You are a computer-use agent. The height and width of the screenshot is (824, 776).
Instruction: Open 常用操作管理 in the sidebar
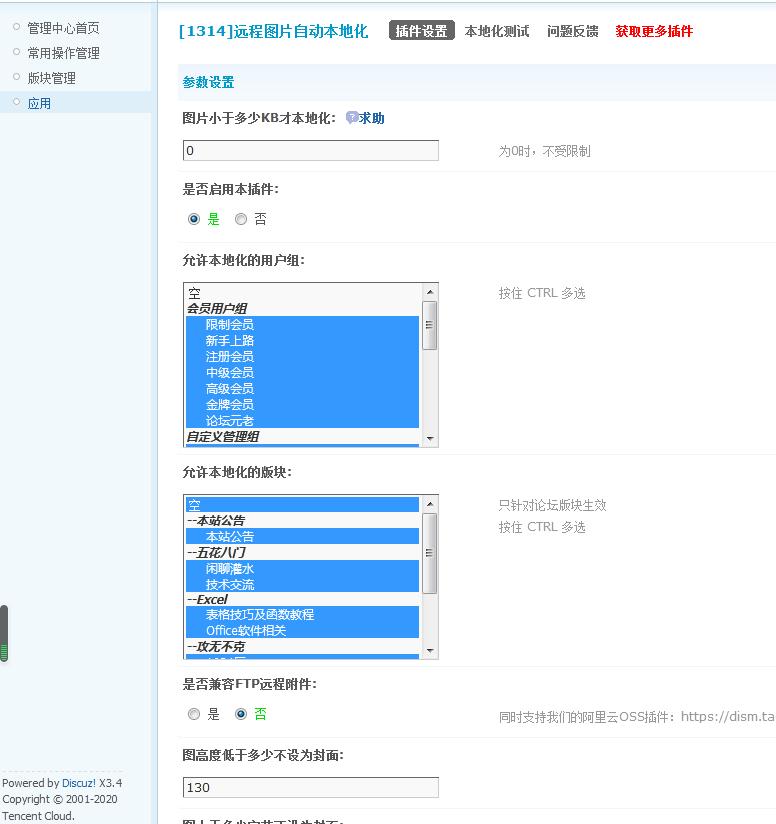(63, 53)
